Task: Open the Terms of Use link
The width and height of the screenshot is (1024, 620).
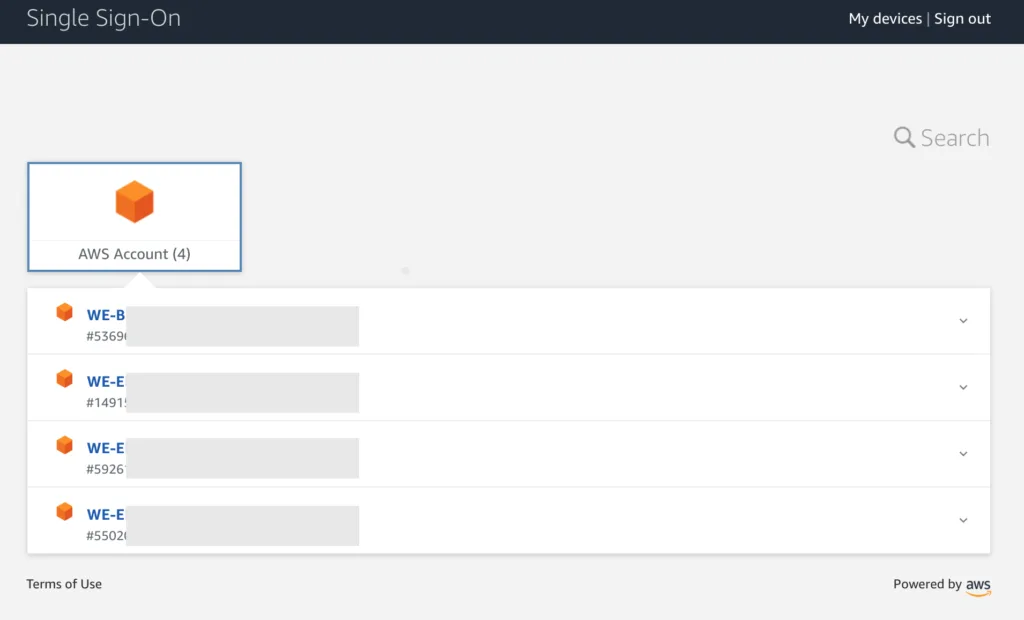Action: point(64,584)
